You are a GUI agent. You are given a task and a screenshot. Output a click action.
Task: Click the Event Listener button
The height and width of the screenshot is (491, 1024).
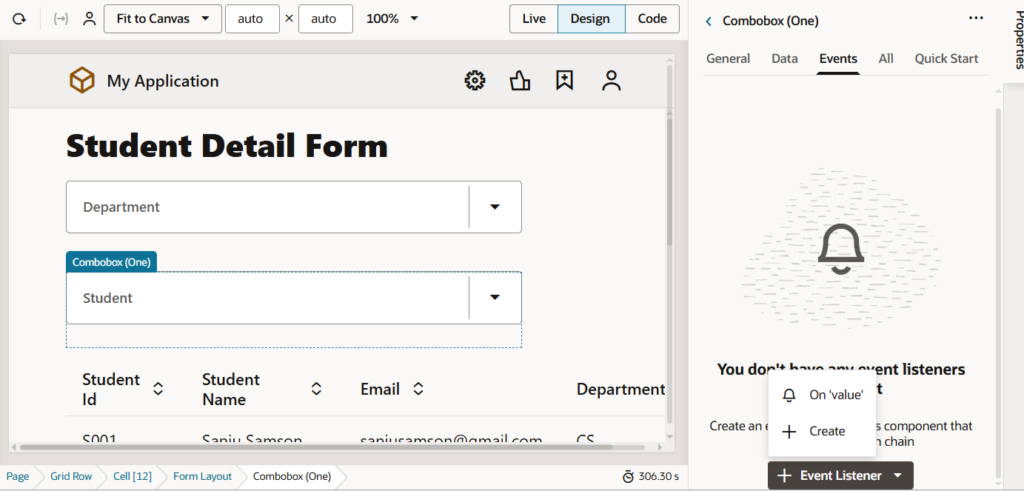pos(840,476)
